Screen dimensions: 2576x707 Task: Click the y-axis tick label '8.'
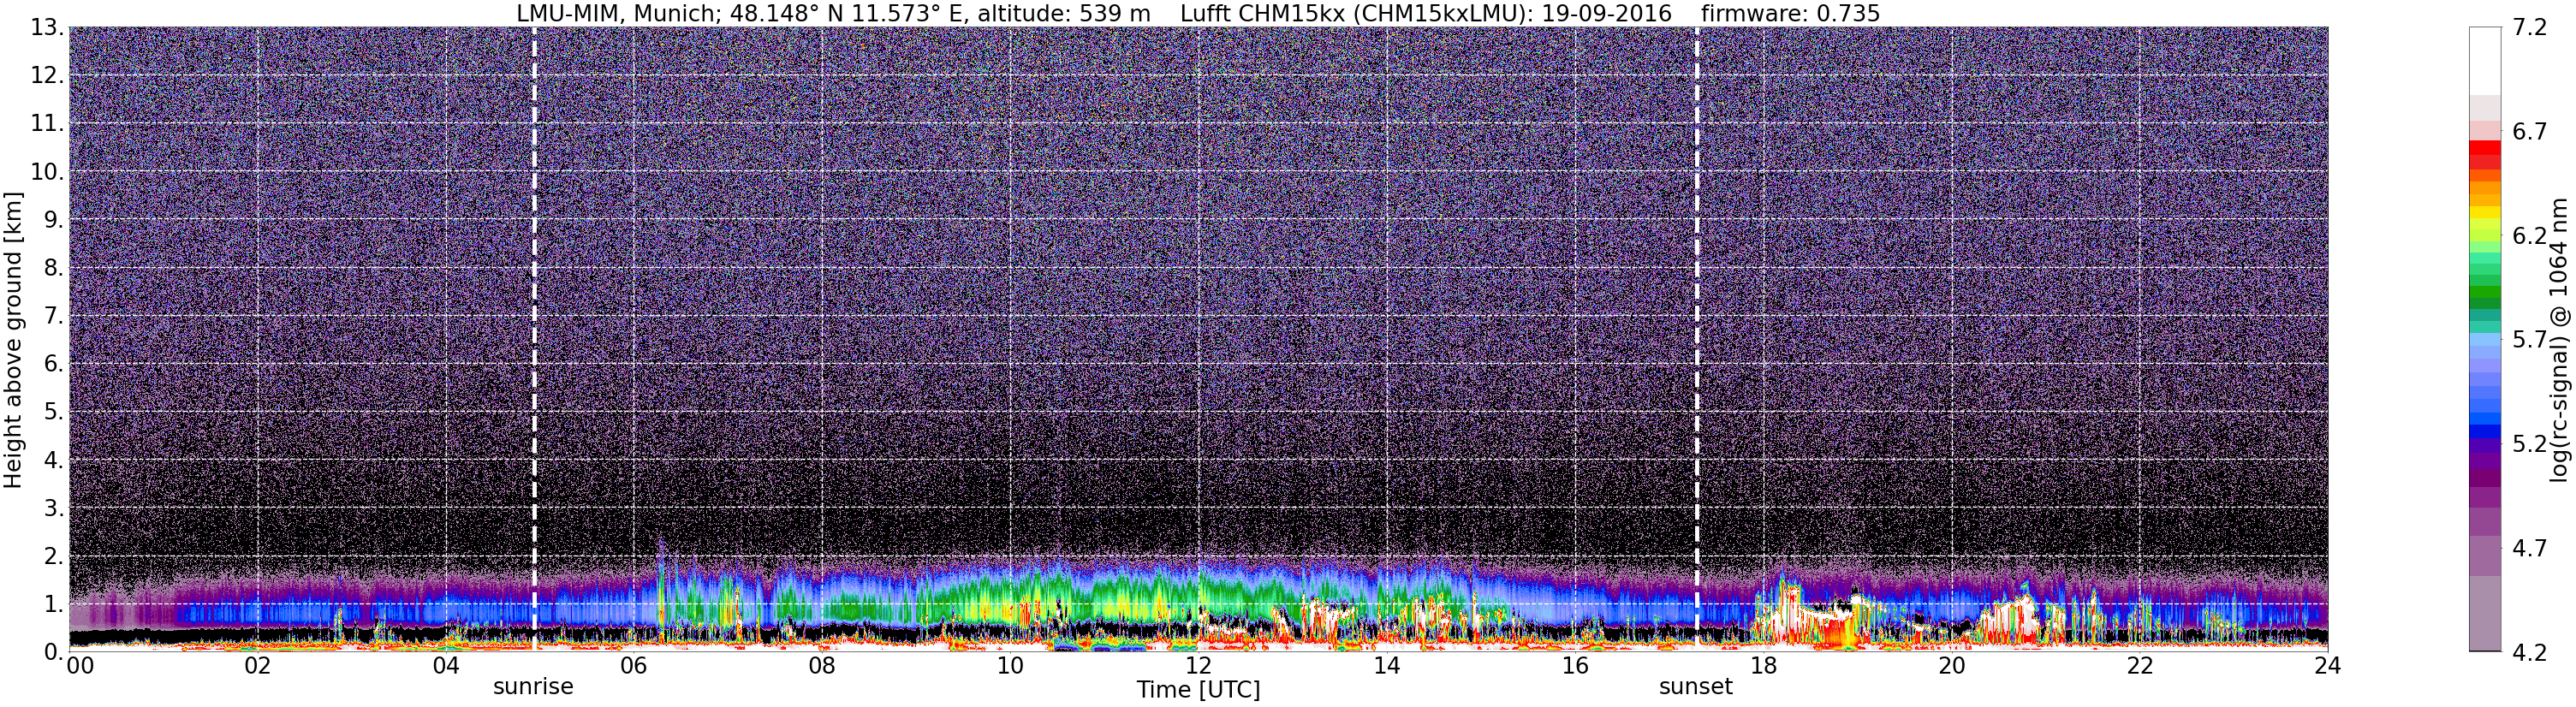(53, 268)
